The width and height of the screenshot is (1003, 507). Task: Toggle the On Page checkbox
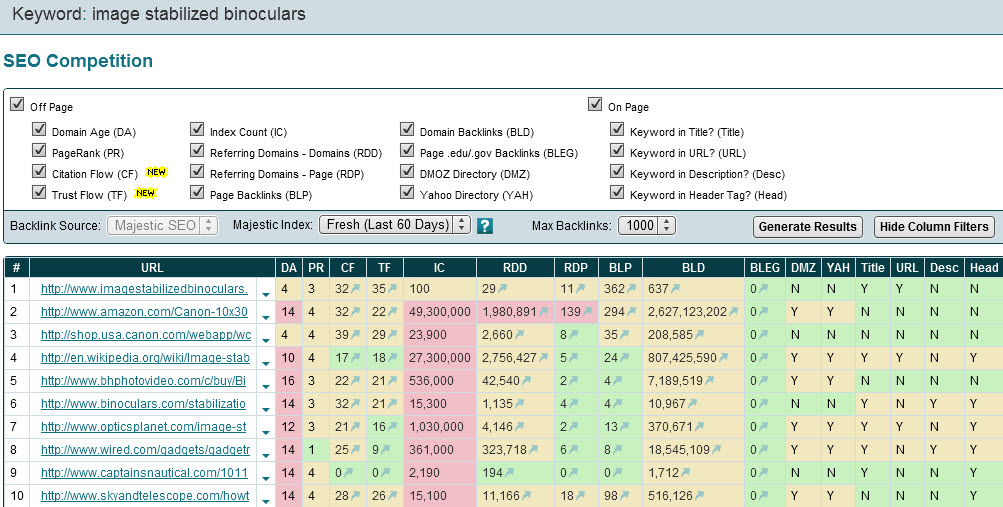tap(595, 104)
